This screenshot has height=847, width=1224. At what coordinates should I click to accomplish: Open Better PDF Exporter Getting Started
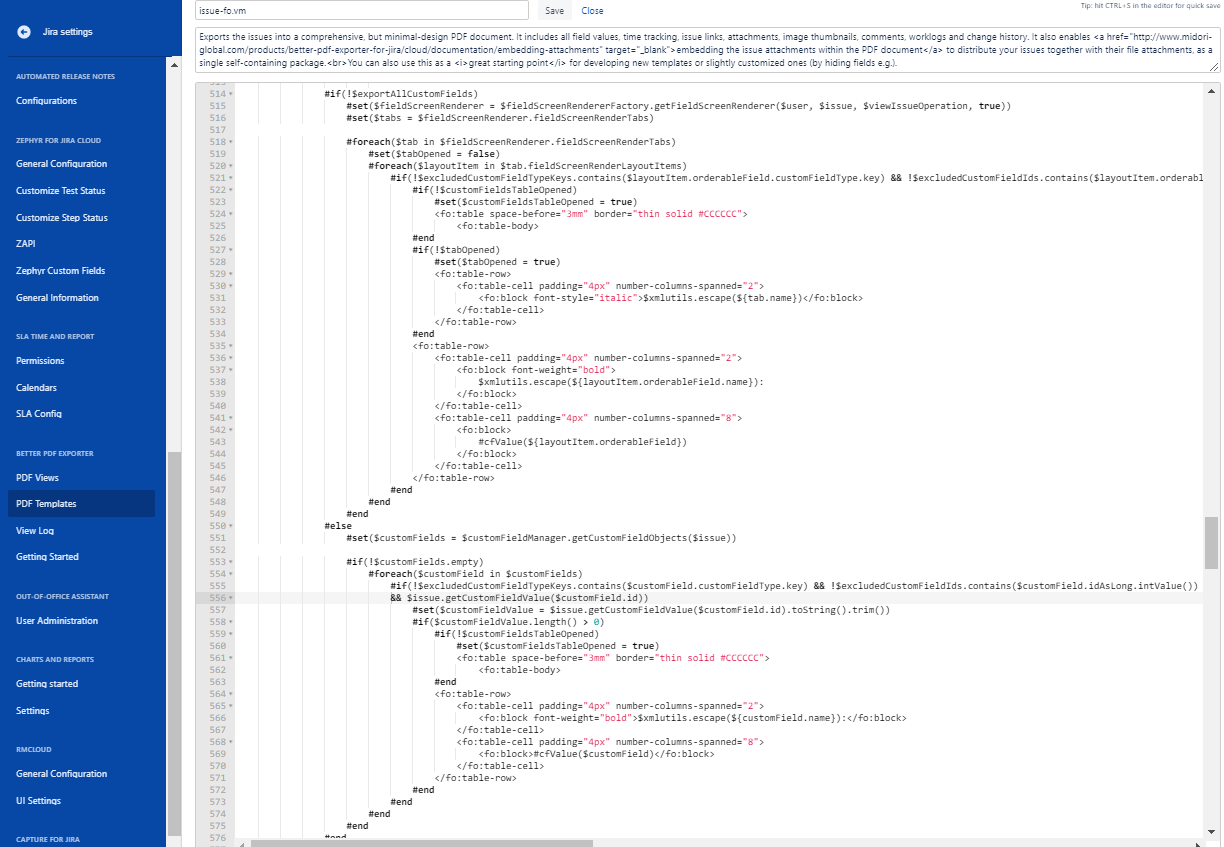click(47, 557)
